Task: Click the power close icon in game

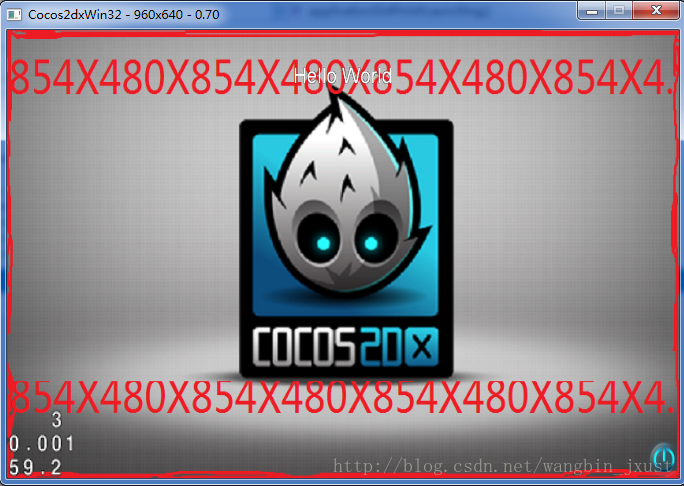Action: coord(663,456)
